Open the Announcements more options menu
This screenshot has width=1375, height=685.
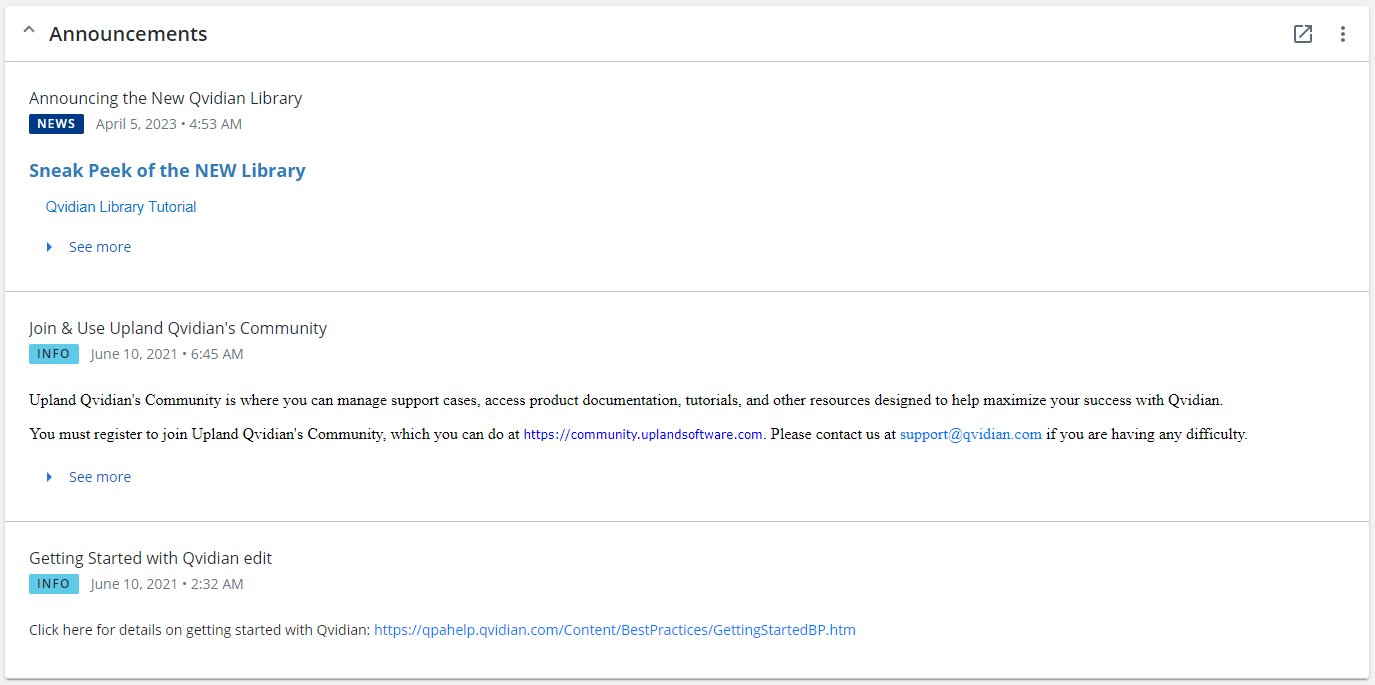[1343, 34]
